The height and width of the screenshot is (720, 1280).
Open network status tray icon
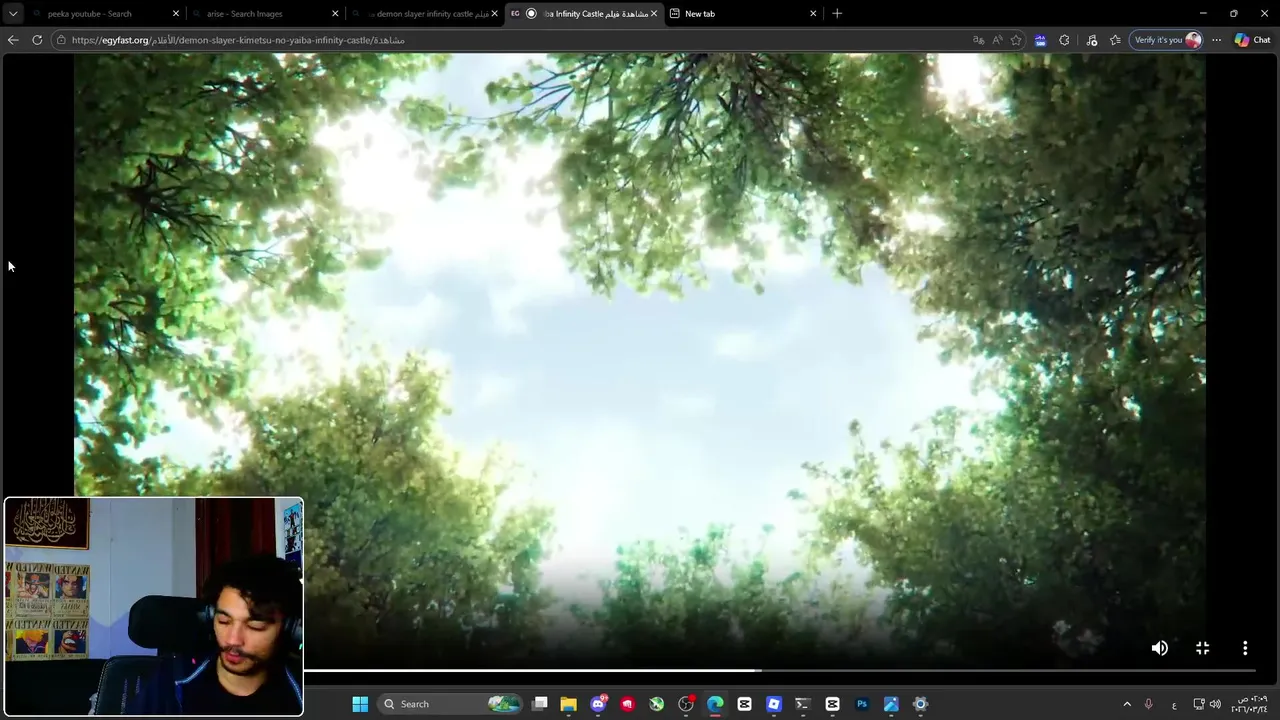[x=1199, y=704]
